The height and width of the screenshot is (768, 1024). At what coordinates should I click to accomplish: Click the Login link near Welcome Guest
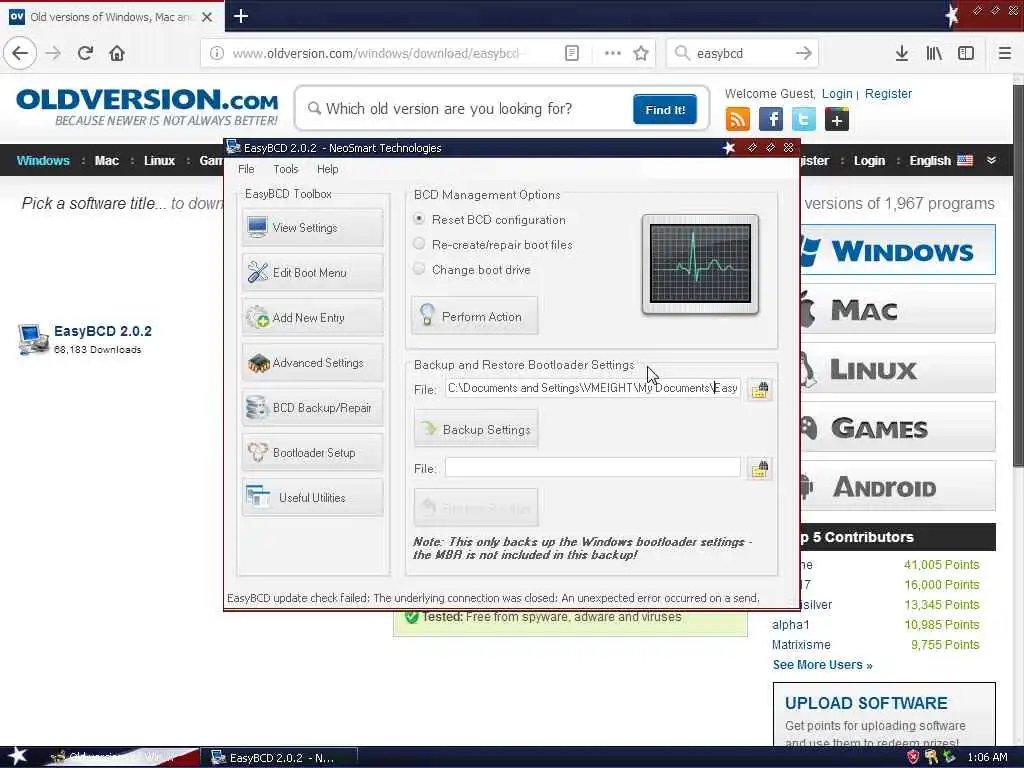pos(837,93)
